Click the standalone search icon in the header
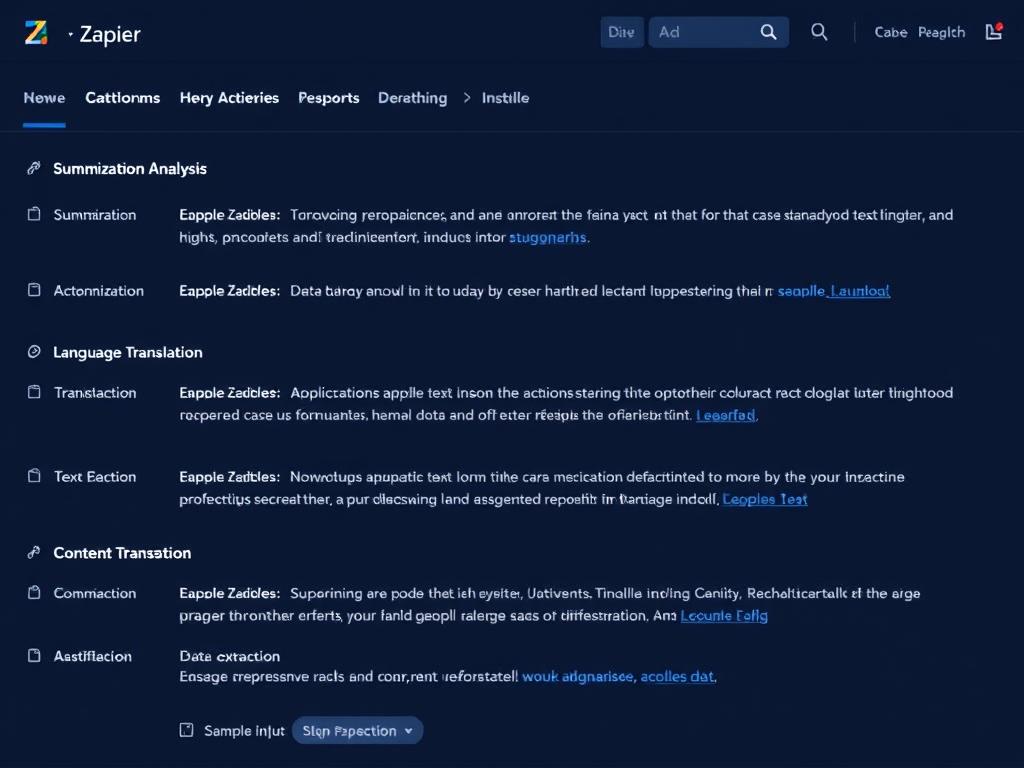Screen dimensions: 1024x768 click(x=819, y=32)
